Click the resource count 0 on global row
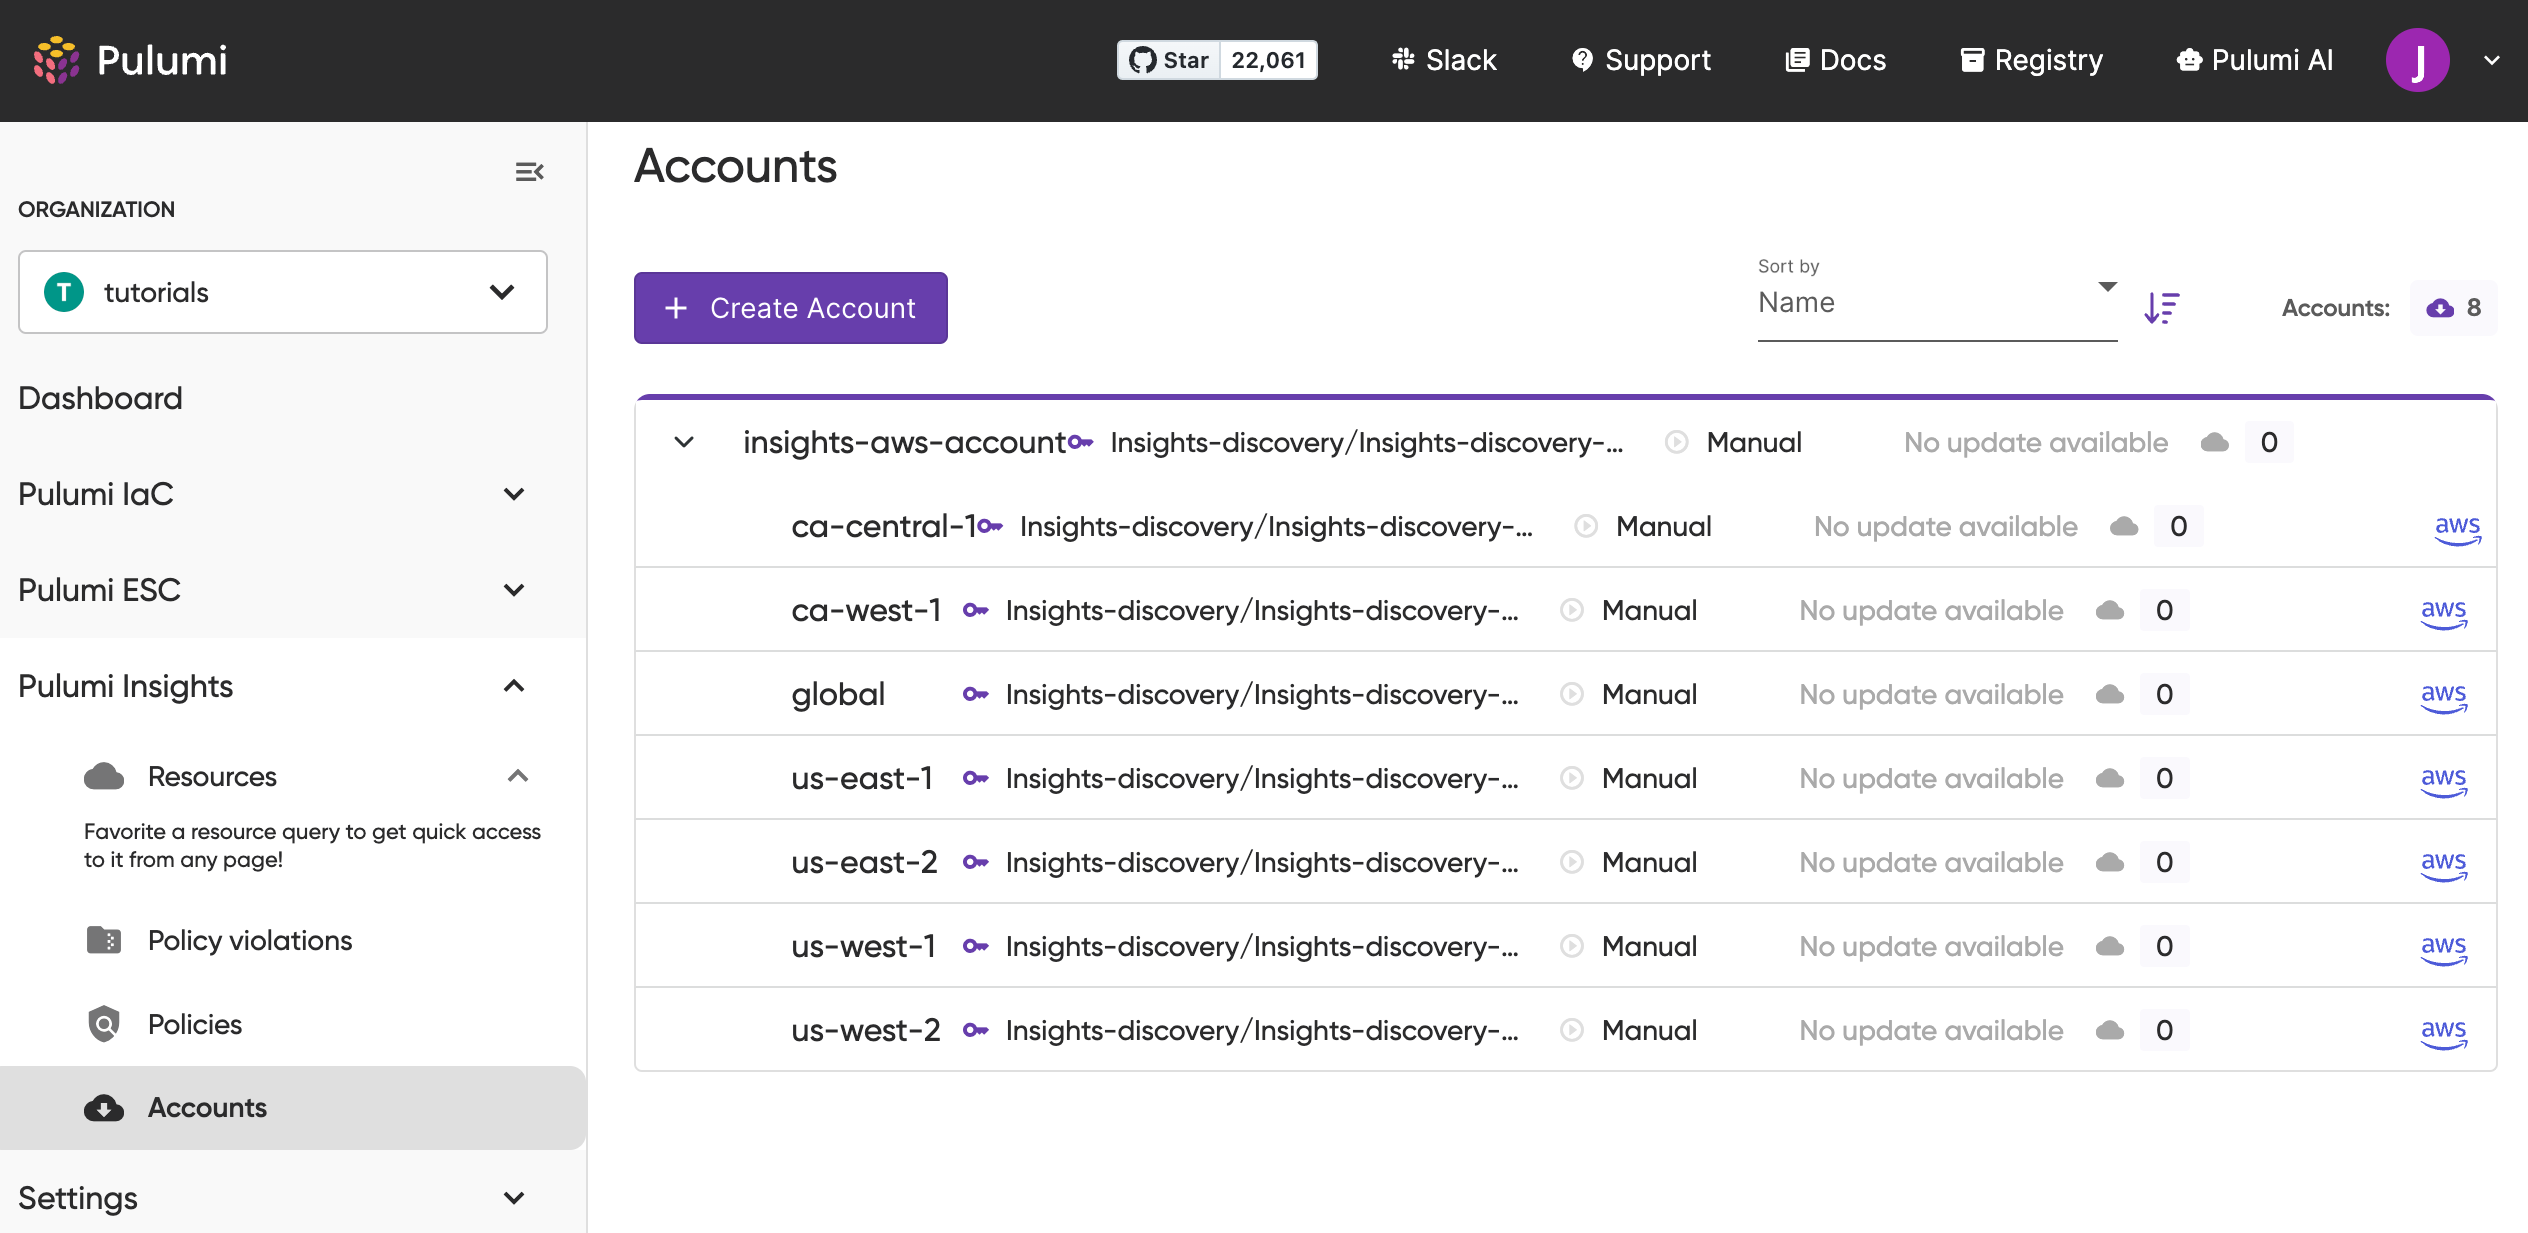The height and width of the screenshot is (1233, 2528). [x=2165, y=694]
